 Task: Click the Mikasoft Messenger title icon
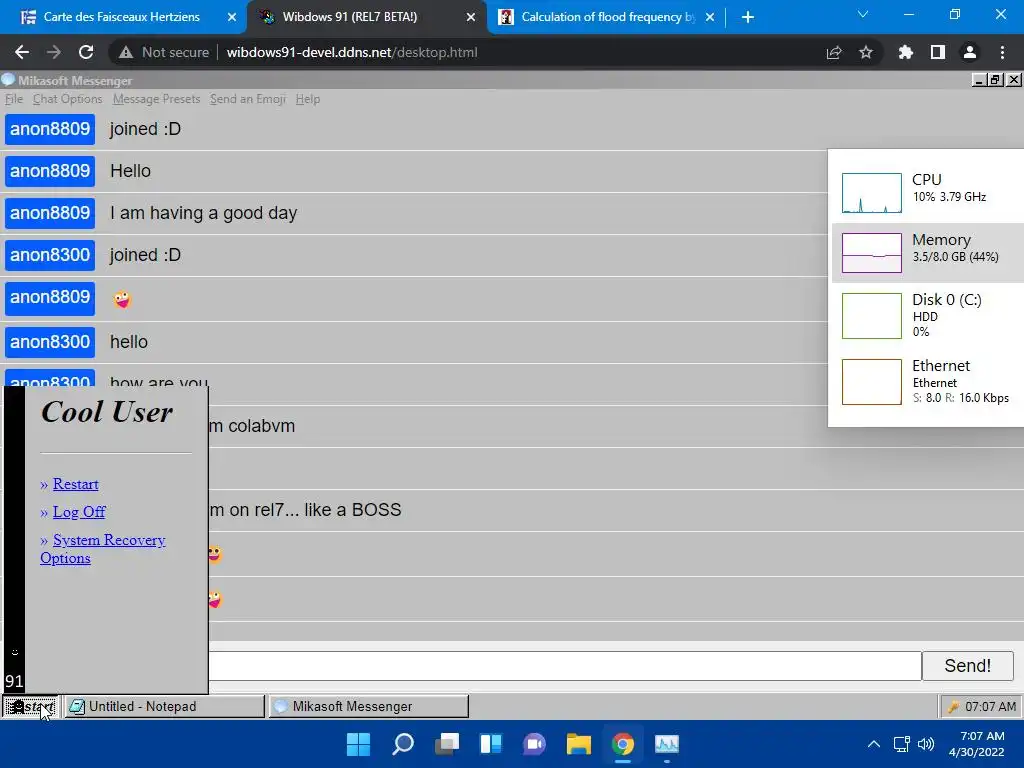[8, 80]
